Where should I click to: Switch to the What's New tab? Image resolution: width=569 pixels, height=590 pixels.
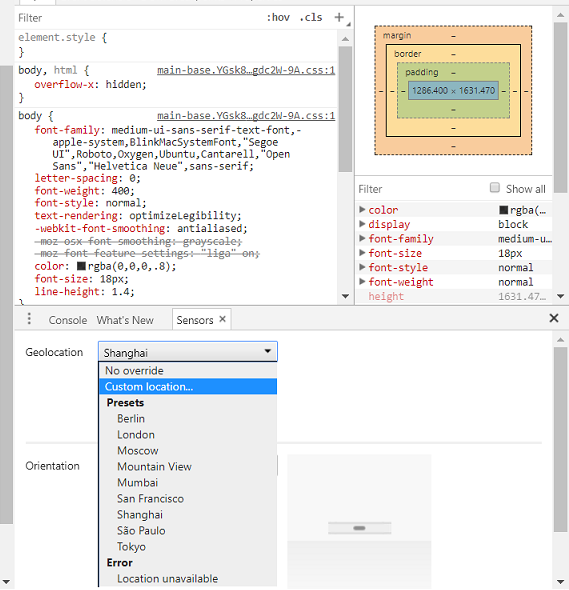tap(125, 320)
